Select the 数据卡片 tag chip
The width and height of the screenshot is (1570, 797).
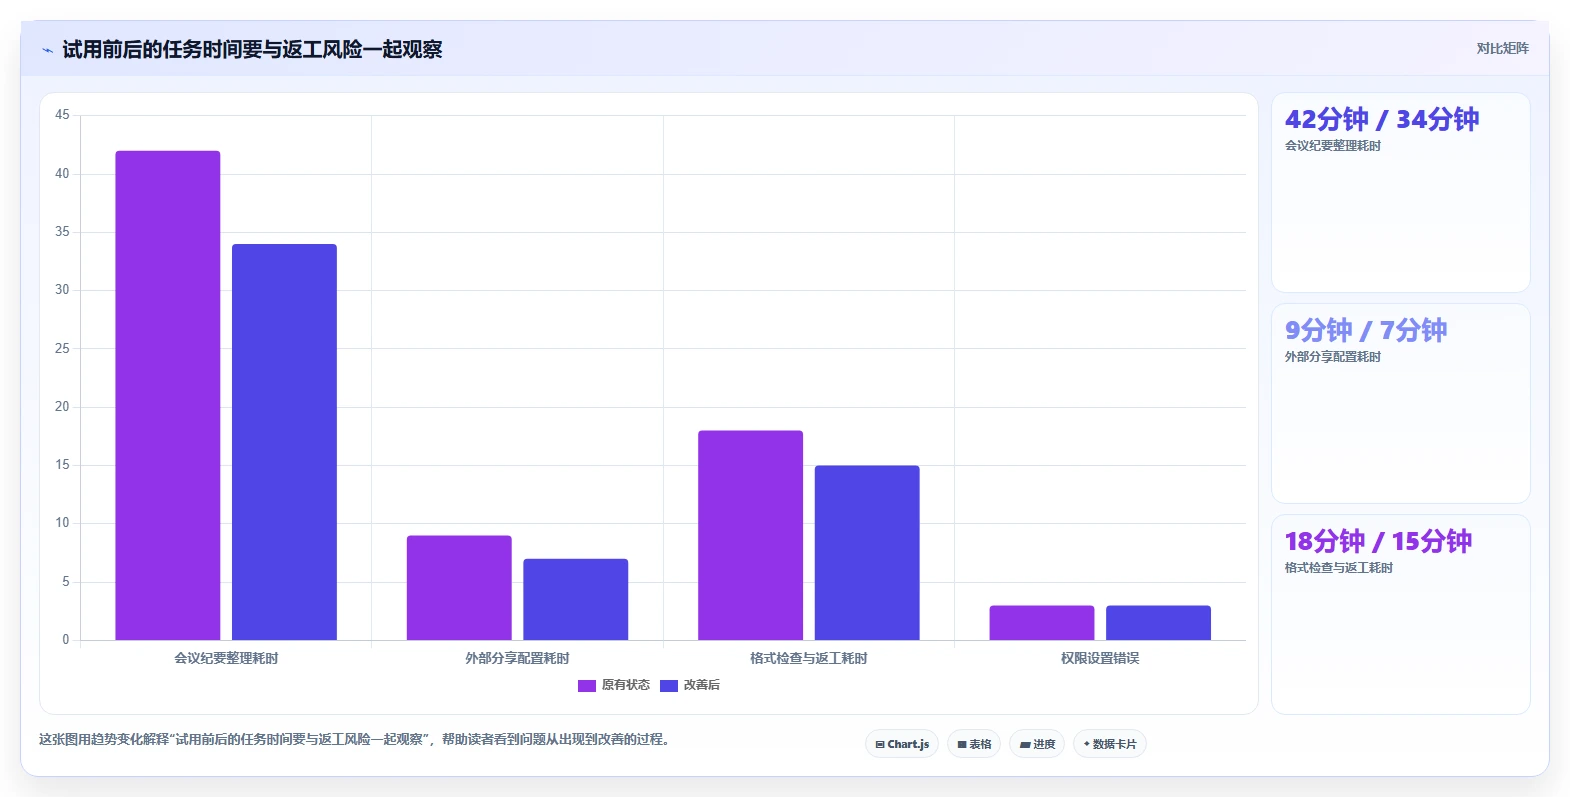(1110, 744)
